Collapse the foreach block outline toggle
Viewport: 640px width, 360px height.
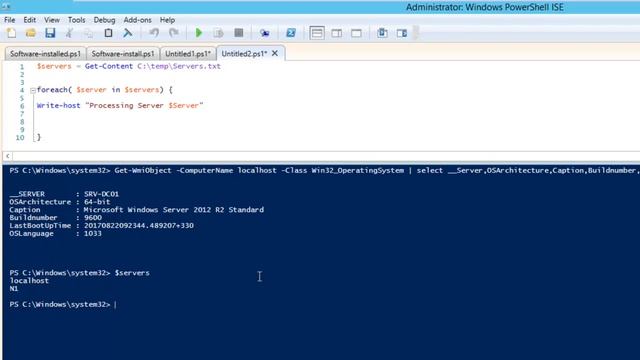click(x=33, y=90)
